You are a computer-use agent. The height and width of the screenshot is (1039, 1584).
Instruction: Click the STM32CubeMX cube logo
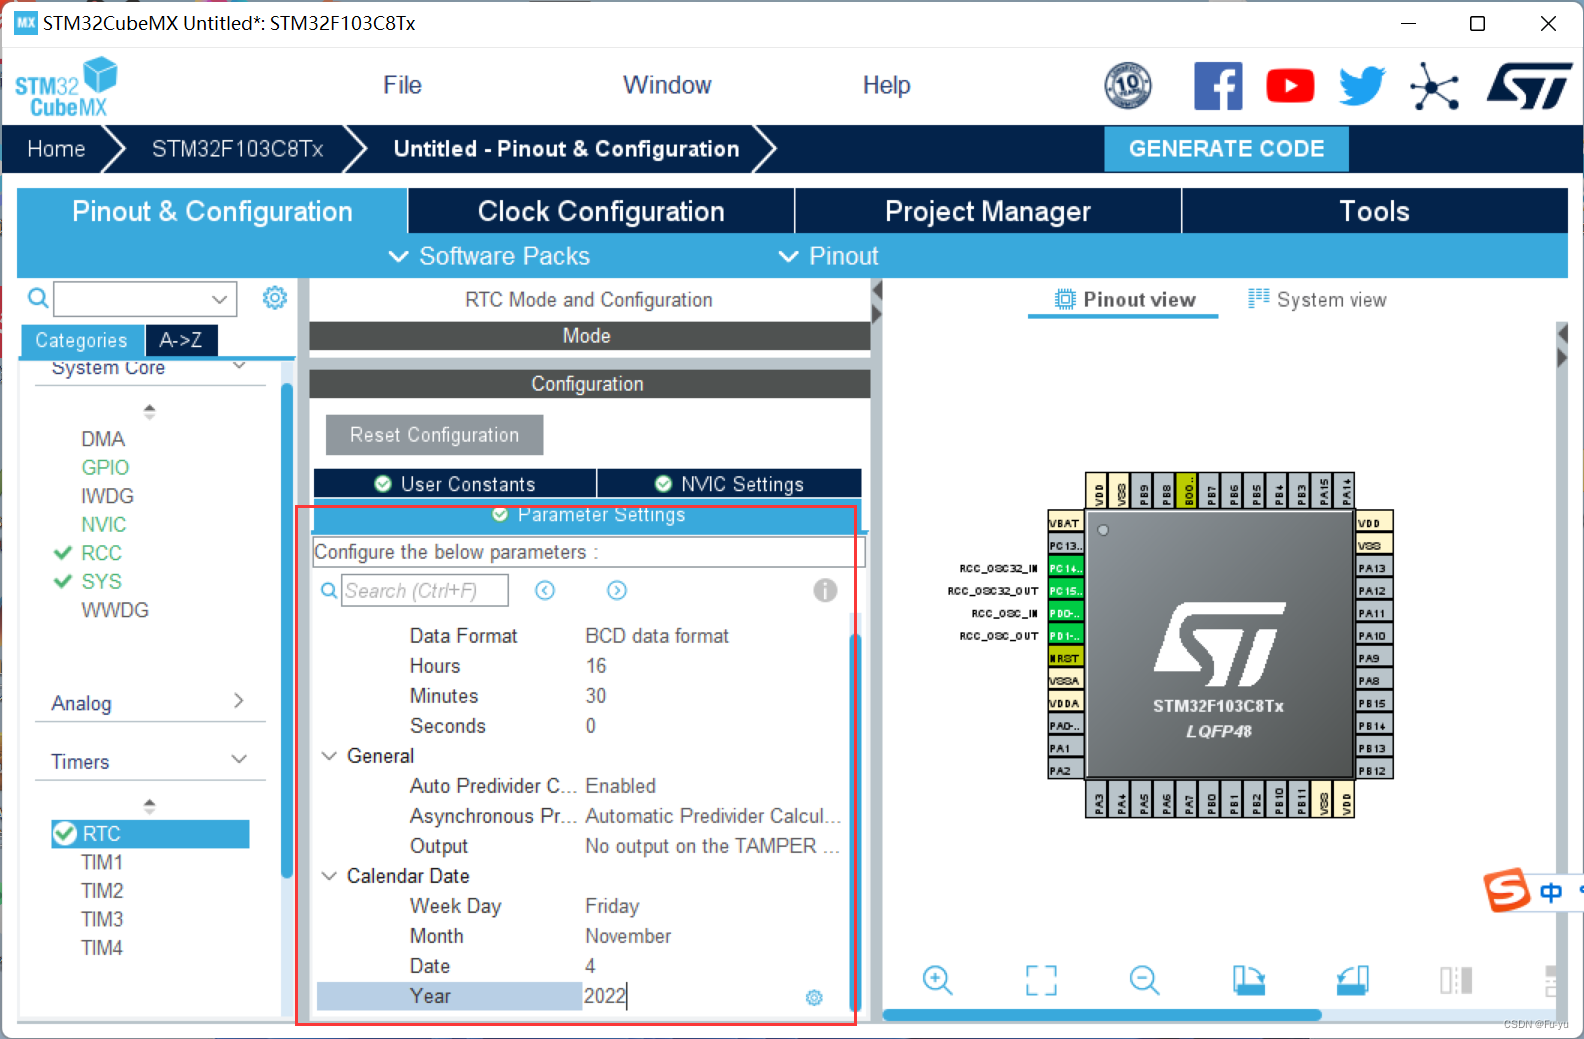coord(66,88)
